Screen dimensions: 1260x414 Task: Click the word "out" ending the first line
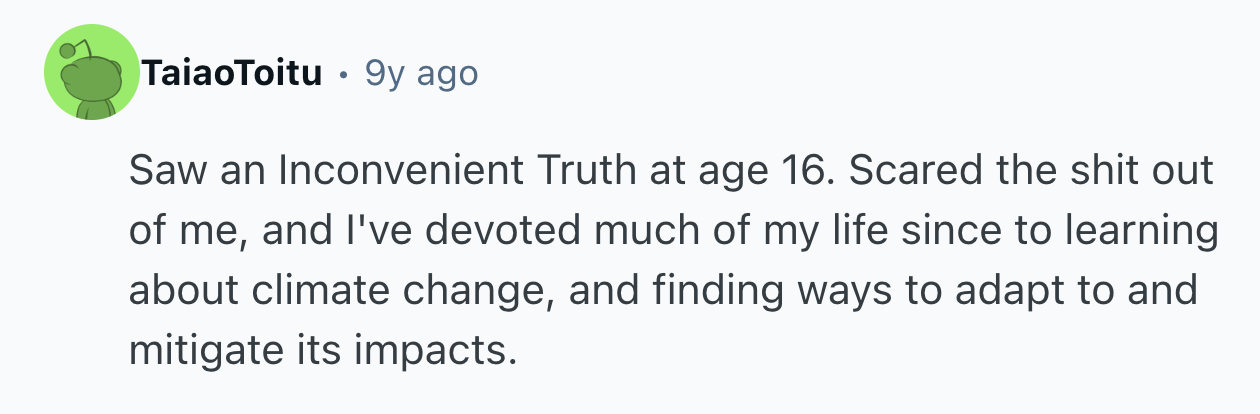point(1187,172)
